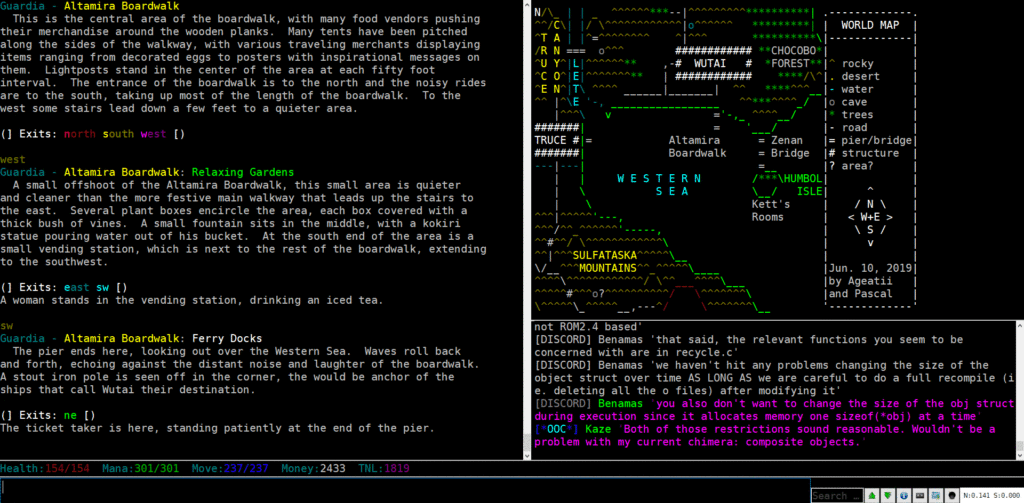
Task: Click the W E S T E R N sea label
Action: tap(659, 179)
